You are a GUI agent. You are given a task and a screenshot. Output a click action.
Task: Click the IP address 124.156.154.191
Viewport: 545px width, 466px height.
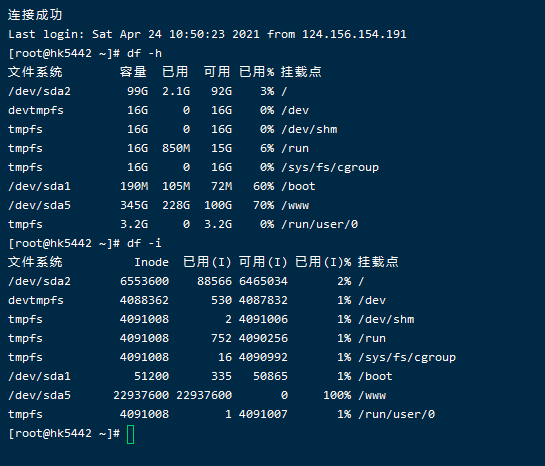(x=354, y=34)
